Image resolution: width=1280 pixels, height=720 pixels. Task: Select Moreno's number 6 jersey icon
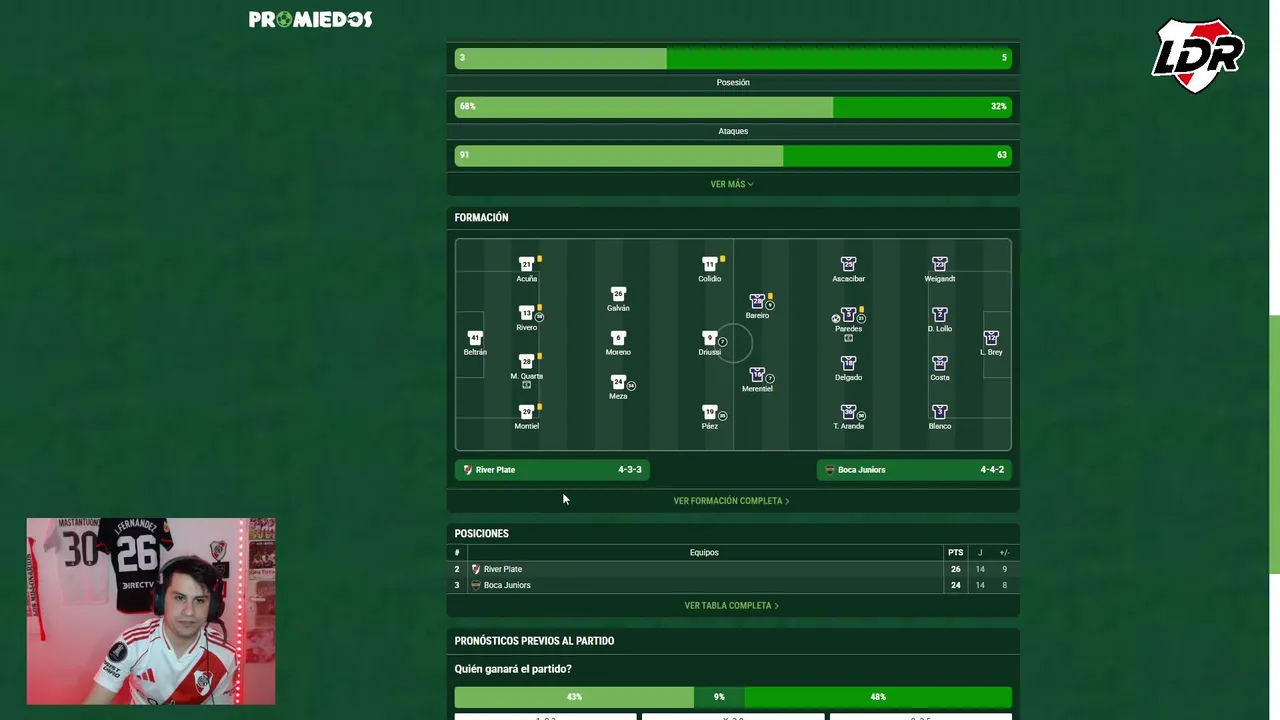pyautogui.click(x=618, y=338)
